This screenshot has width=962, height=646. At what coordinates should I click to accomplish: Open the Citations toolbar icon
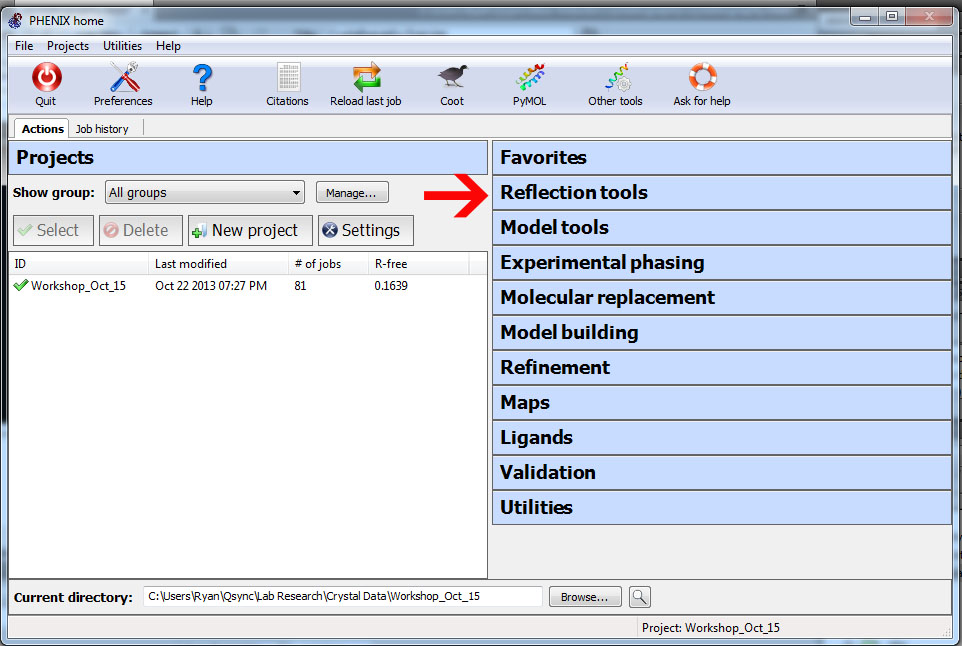(288, 78)
